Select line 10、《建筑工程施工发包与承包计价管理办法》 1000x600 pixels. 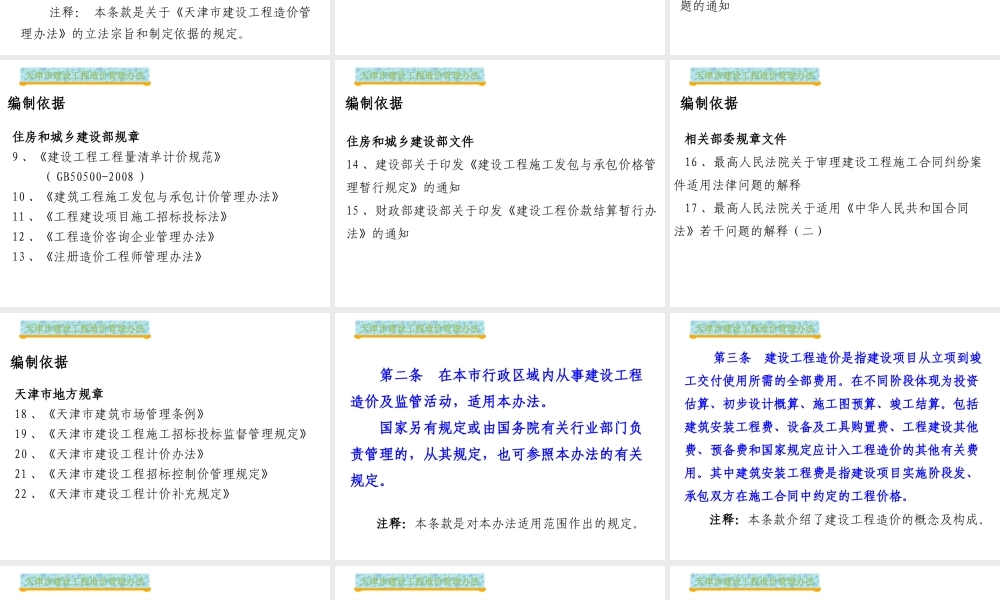pyautogui.click(x=146, y=196)
